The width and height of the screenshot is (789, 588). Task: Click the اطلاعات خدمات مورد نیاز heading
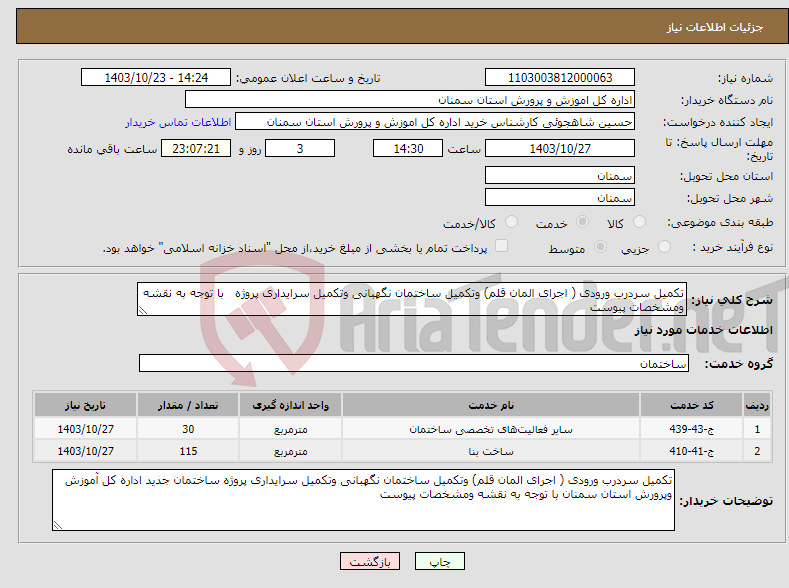pos(703,330)
